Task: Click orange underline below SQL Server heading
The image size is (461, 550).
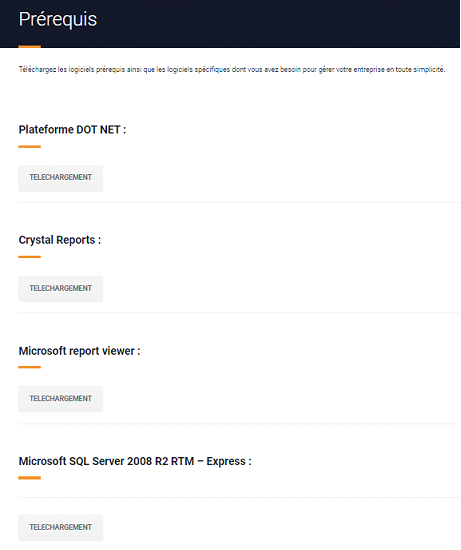Action: [x=29, y=478]
